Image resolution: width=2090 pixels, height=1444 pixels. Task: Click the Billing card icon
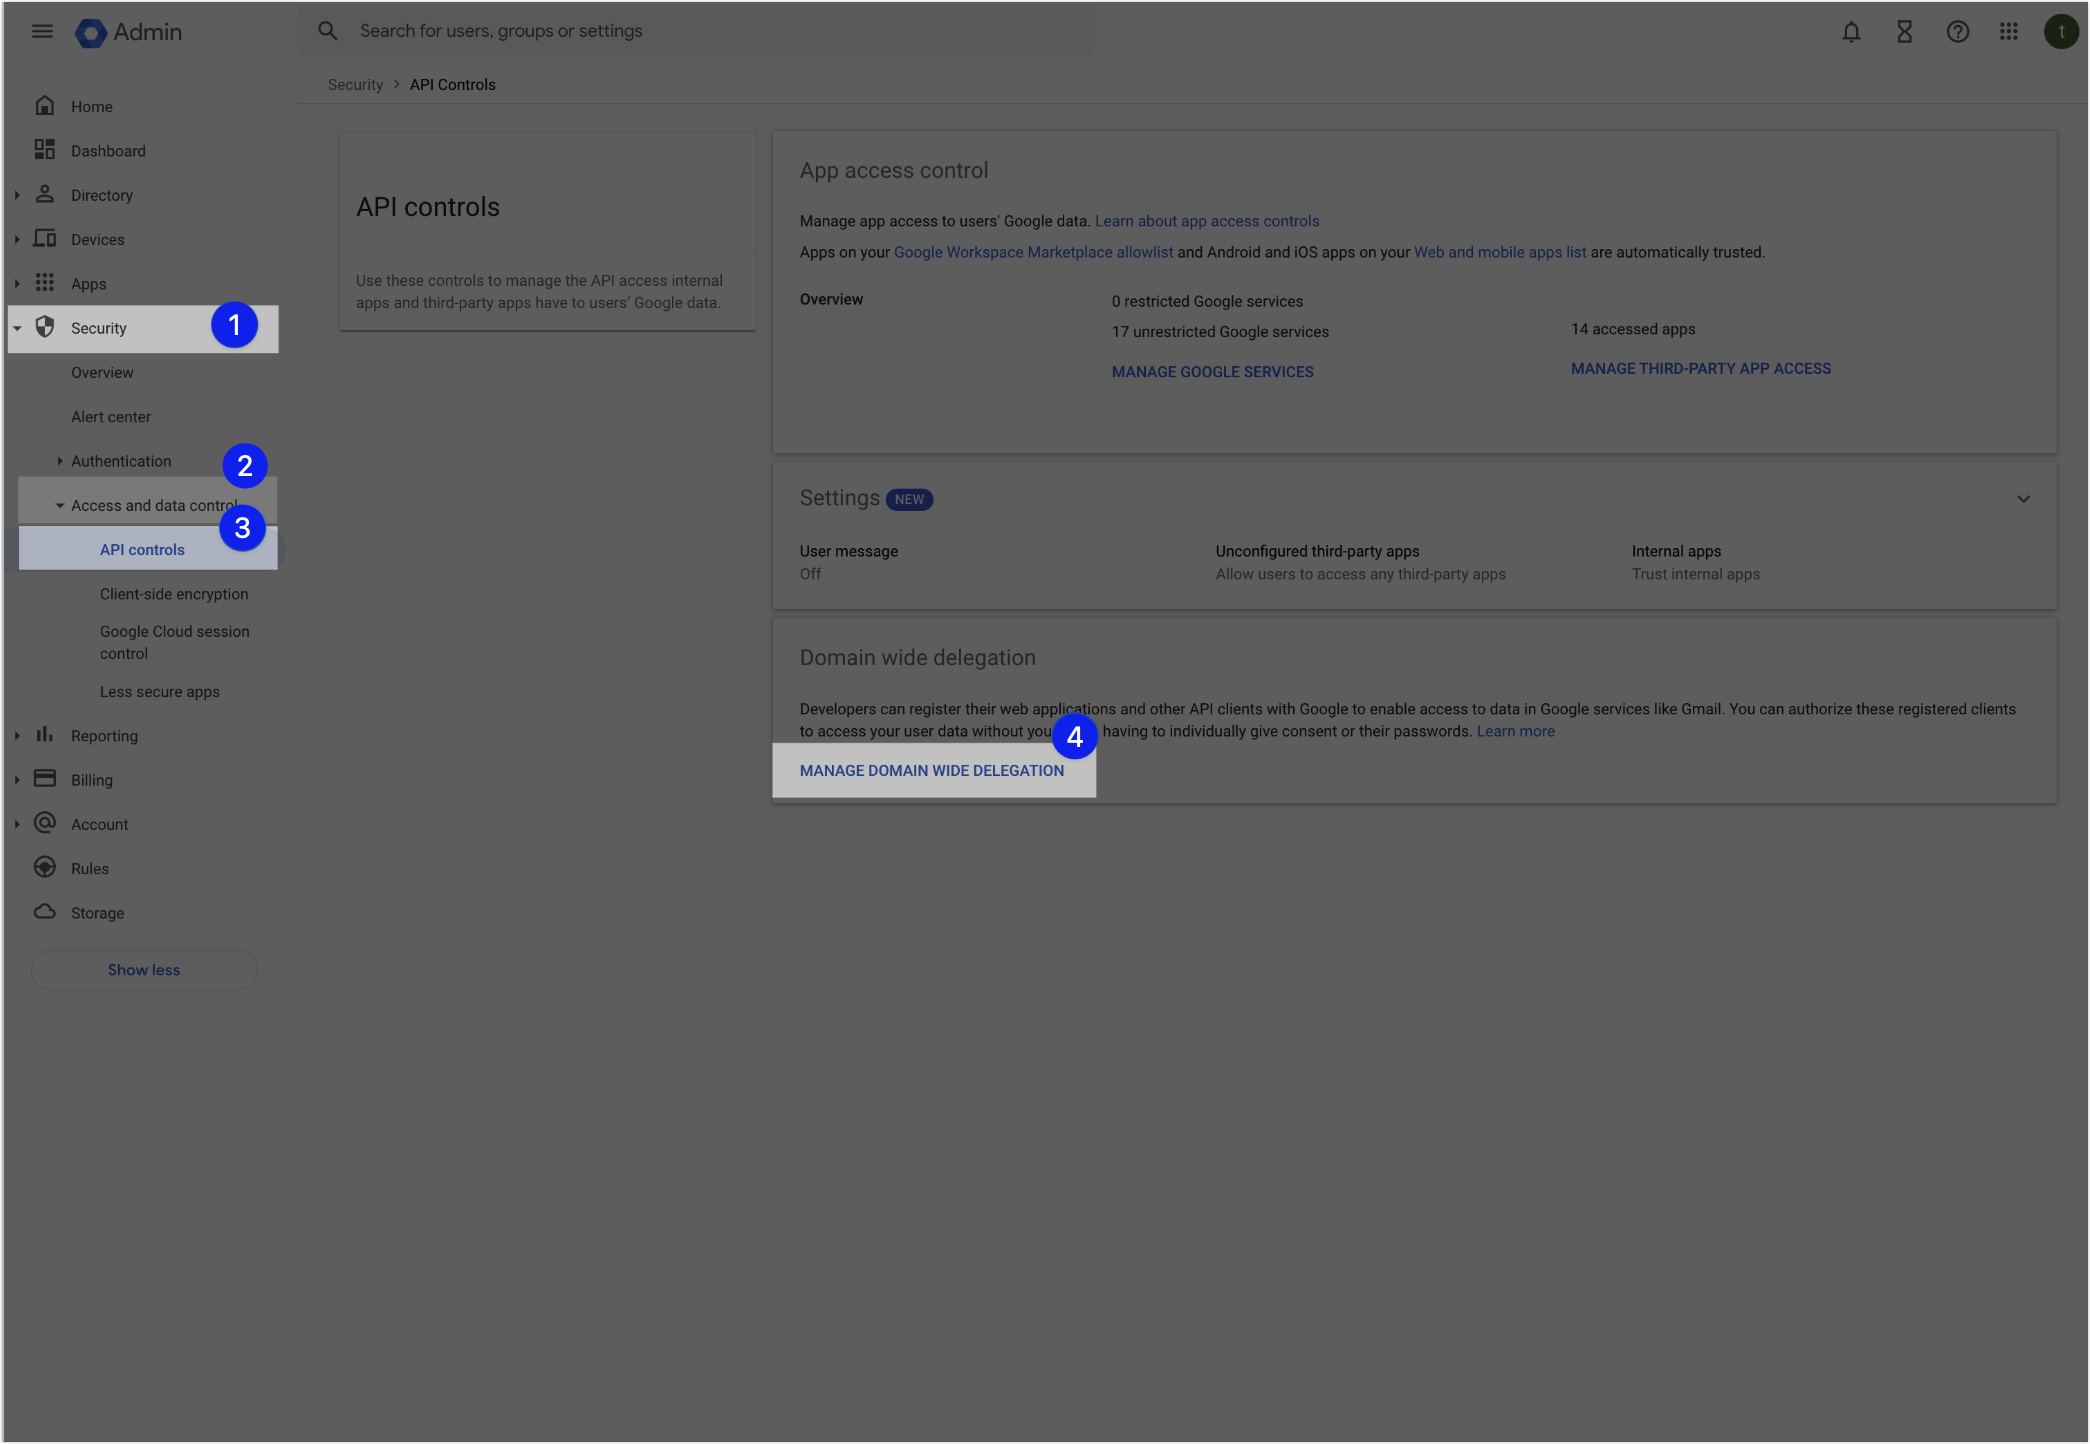tap(45, 778)
